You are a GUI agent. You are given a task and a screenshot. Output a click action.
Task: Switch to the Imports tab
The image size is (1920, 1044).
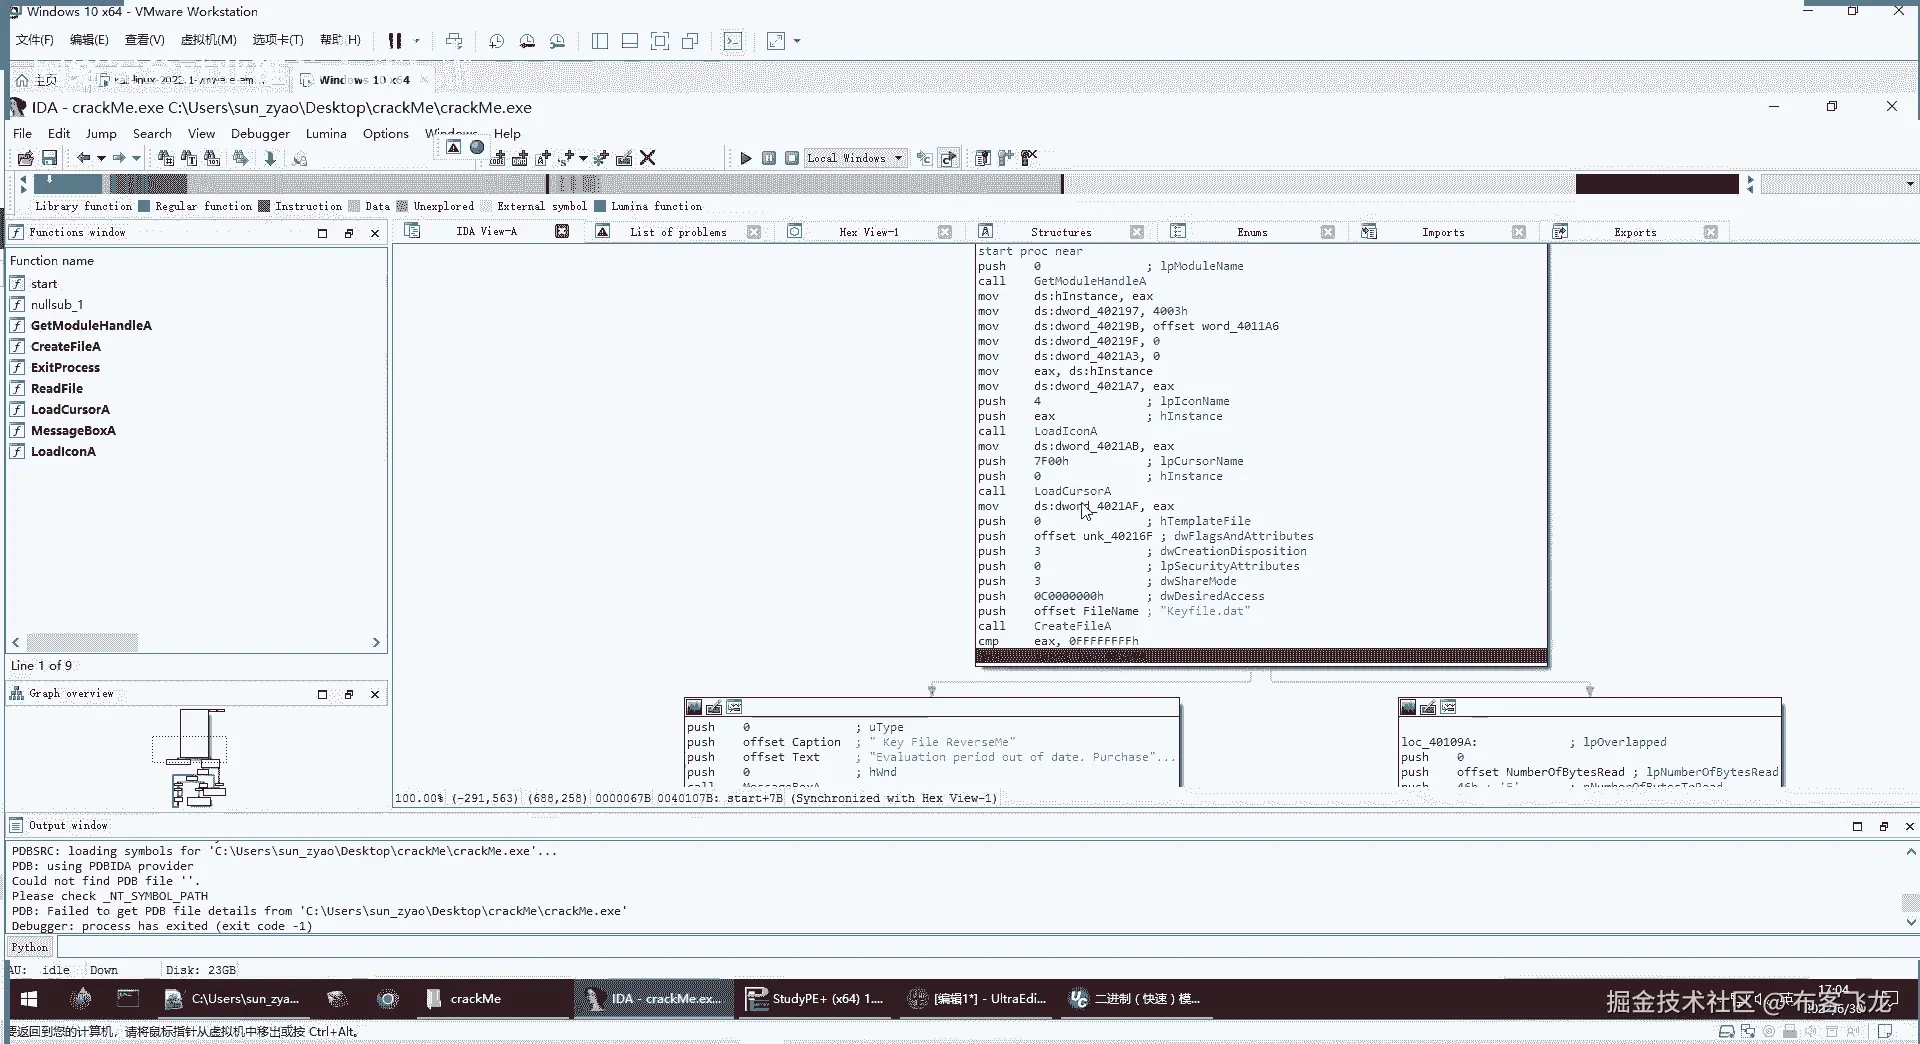pos(1443,232)
